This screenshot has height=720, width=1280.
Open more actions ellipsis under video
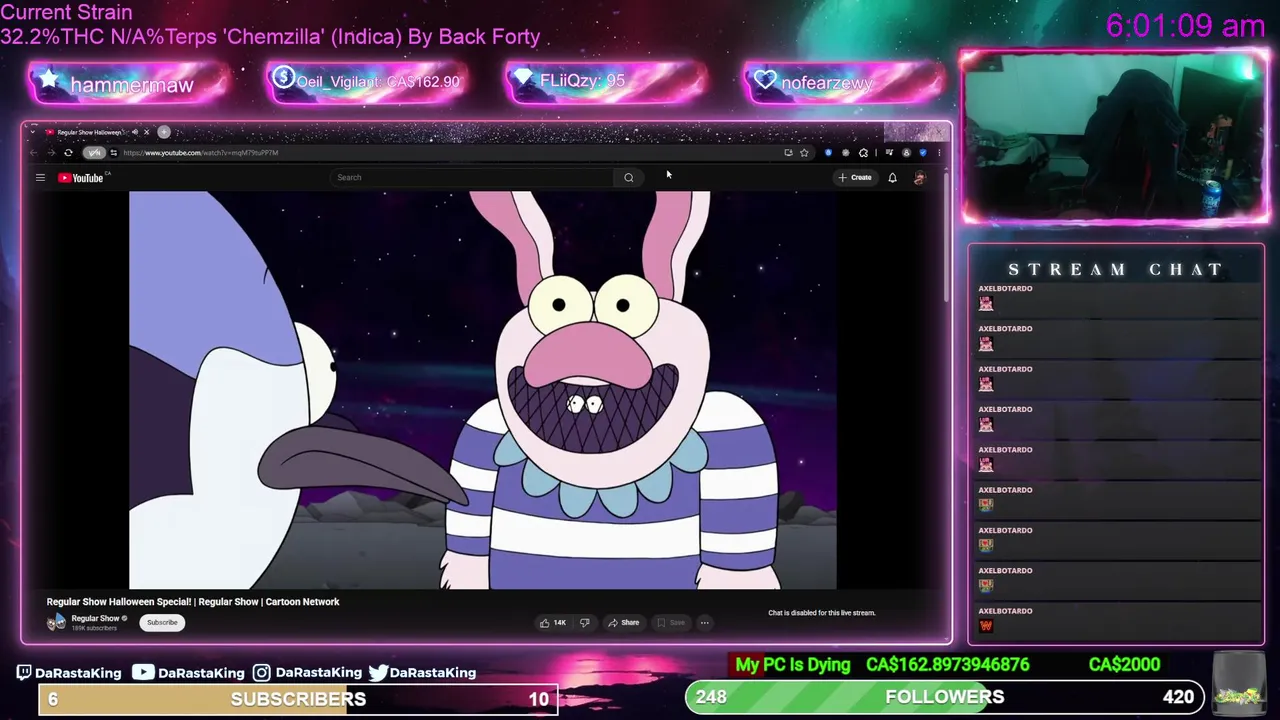click(x=704, y=623)
